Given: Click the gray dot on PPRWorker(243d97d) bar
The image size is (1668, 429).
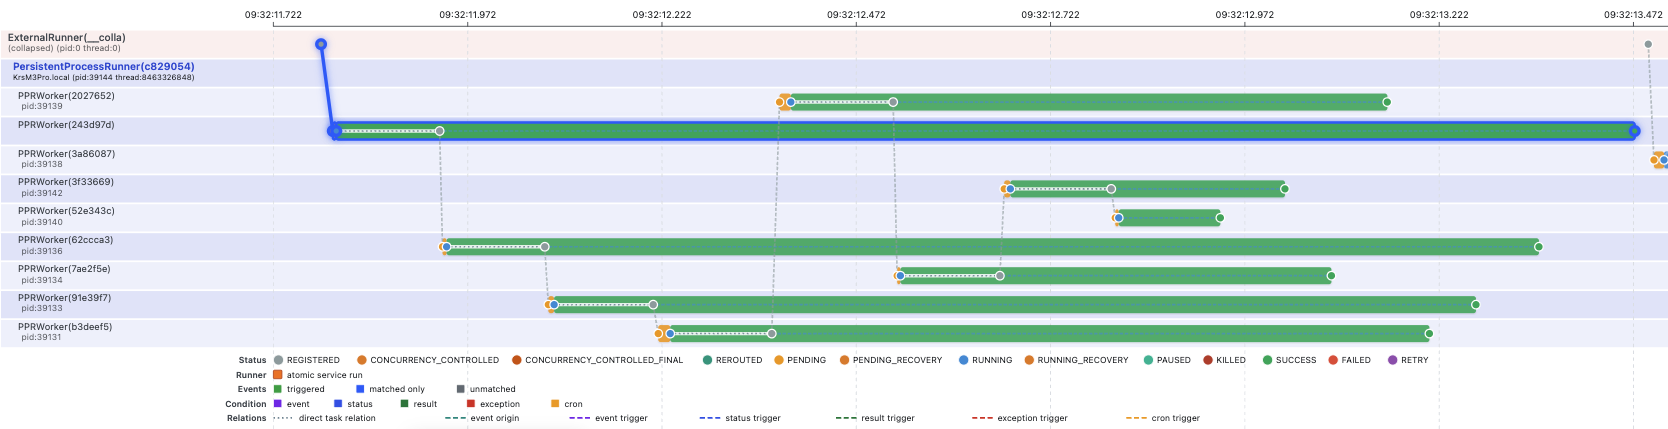Looking at the screenshot, I should (x=439, y=131).
